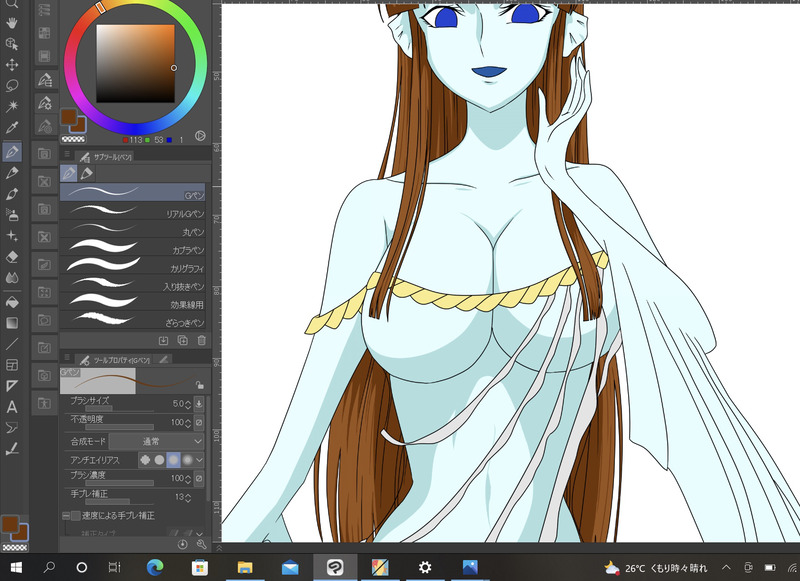This screenshot has height=581, width=800.
Task: Open the 合成モード blending mode dropdown
Action: (x=156, y=441)
